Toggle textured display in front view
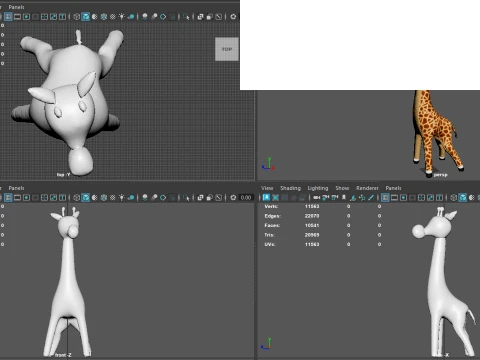Image resolution: width=480 pixels, height=360 pixels. point(113,198)
